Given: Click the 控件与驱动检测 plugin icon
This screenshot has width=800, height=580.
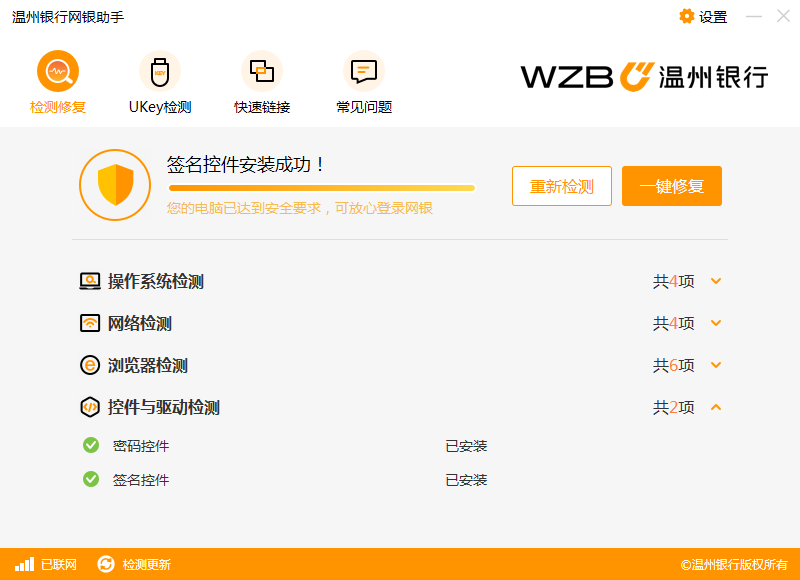Looking at the screenshot, I should 90,407.
